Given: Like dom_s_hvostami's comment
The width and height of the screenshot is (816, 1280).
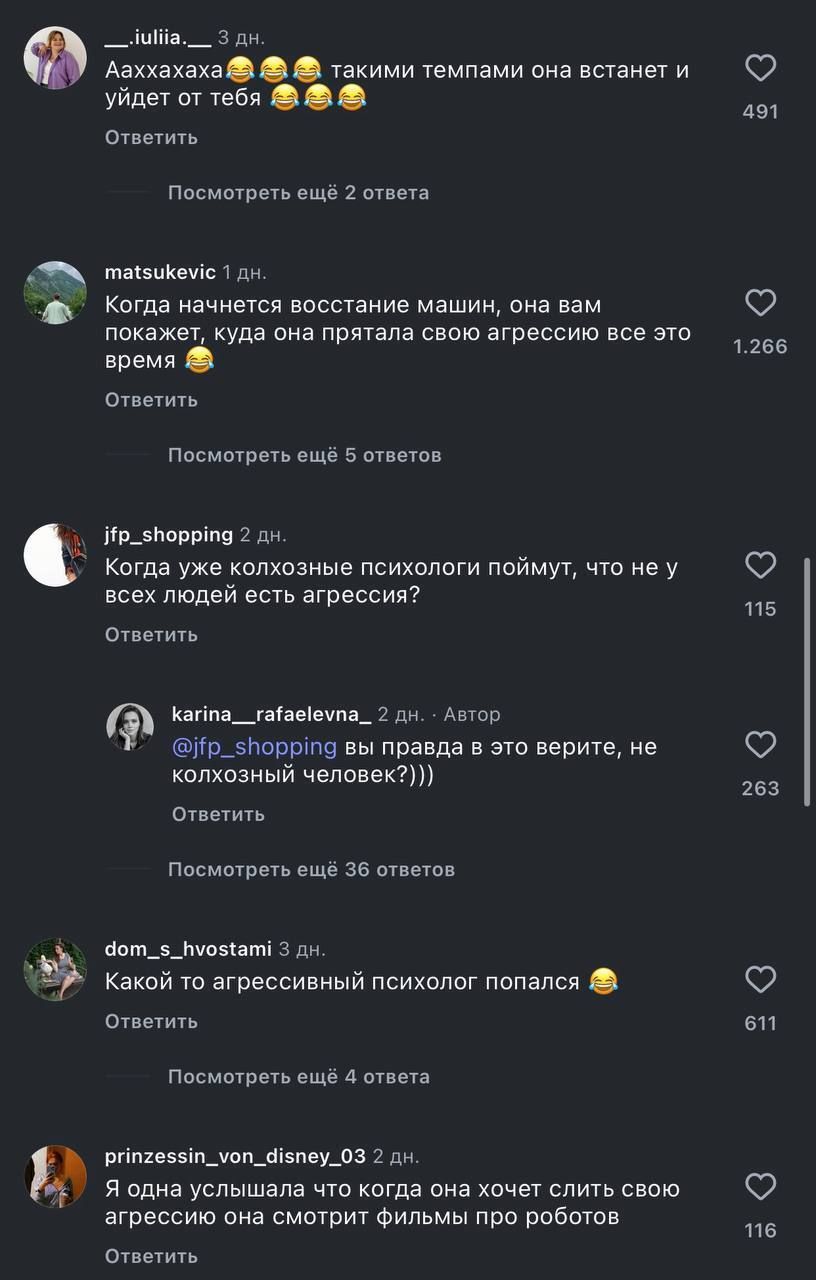Looking at the screenshot, I should (761, 980).
